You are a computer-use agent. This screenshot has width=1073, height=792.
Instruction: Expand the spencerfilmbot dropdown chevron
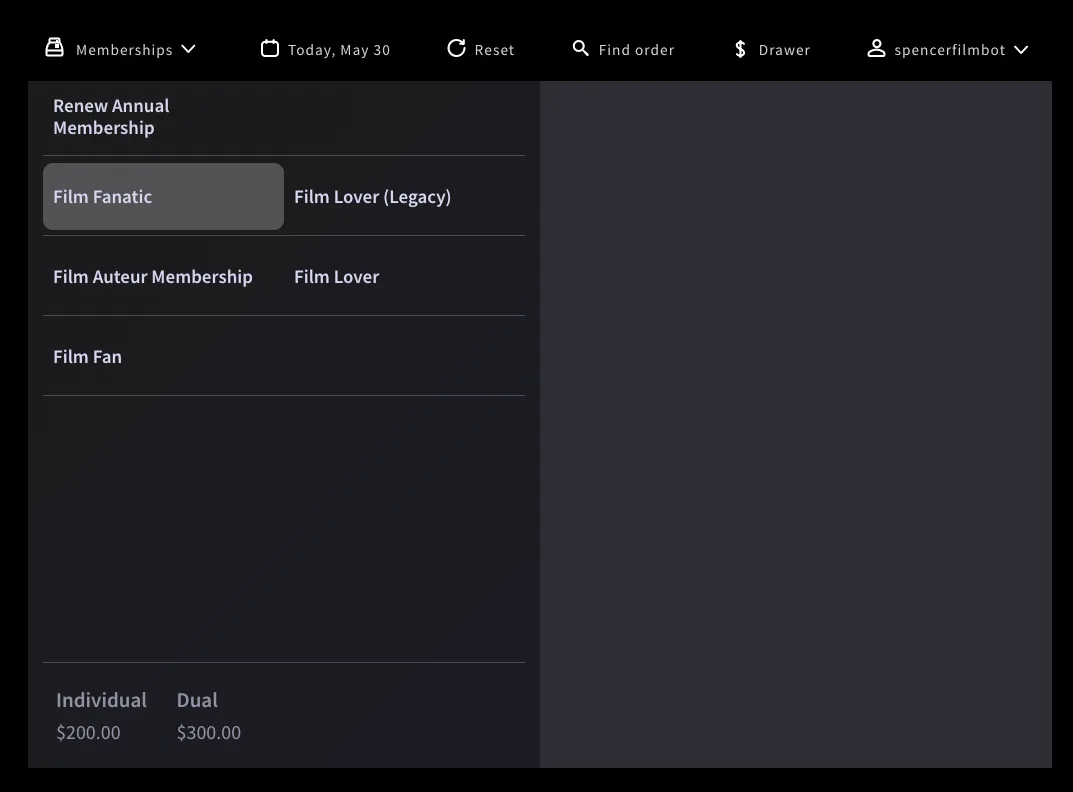[x=1021, y=49]
